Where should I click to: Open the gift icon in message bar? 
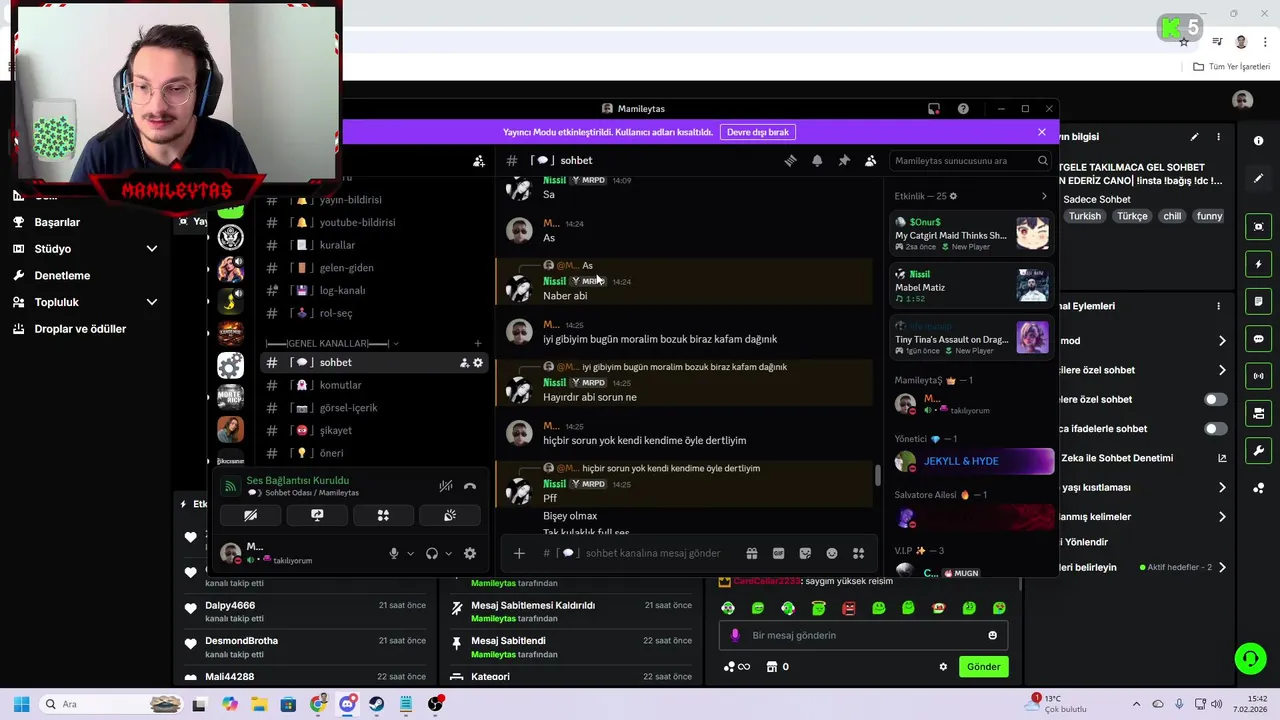(x=752, y=553)
